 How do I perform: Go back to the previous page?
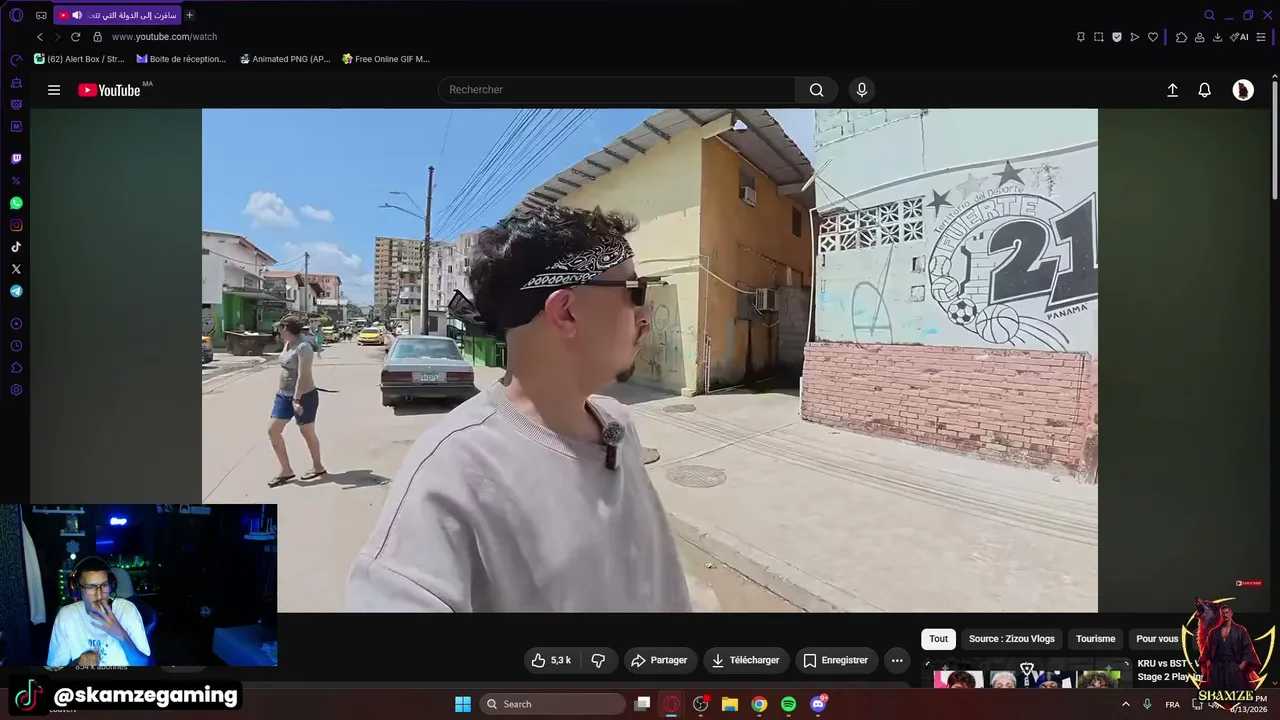[x=40, y=37]
